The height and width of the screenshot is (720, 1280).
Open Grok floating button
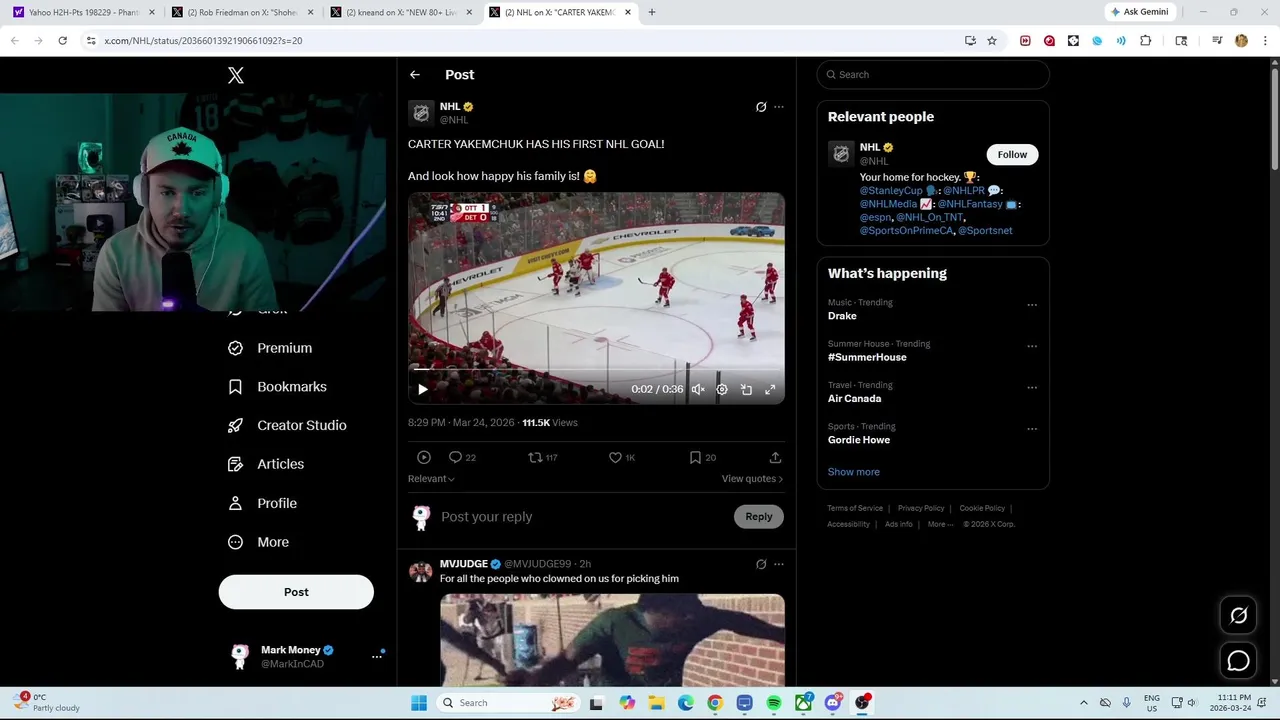point(1238,616)
